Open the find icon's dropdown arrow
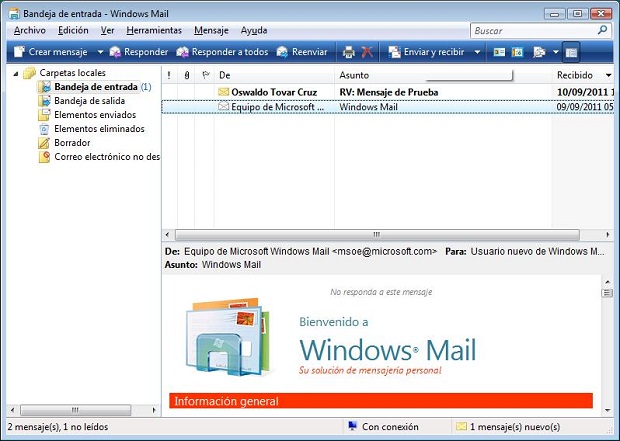Viewport: 620px width, 441px height. pyautogui.click(x=556, y=52)
